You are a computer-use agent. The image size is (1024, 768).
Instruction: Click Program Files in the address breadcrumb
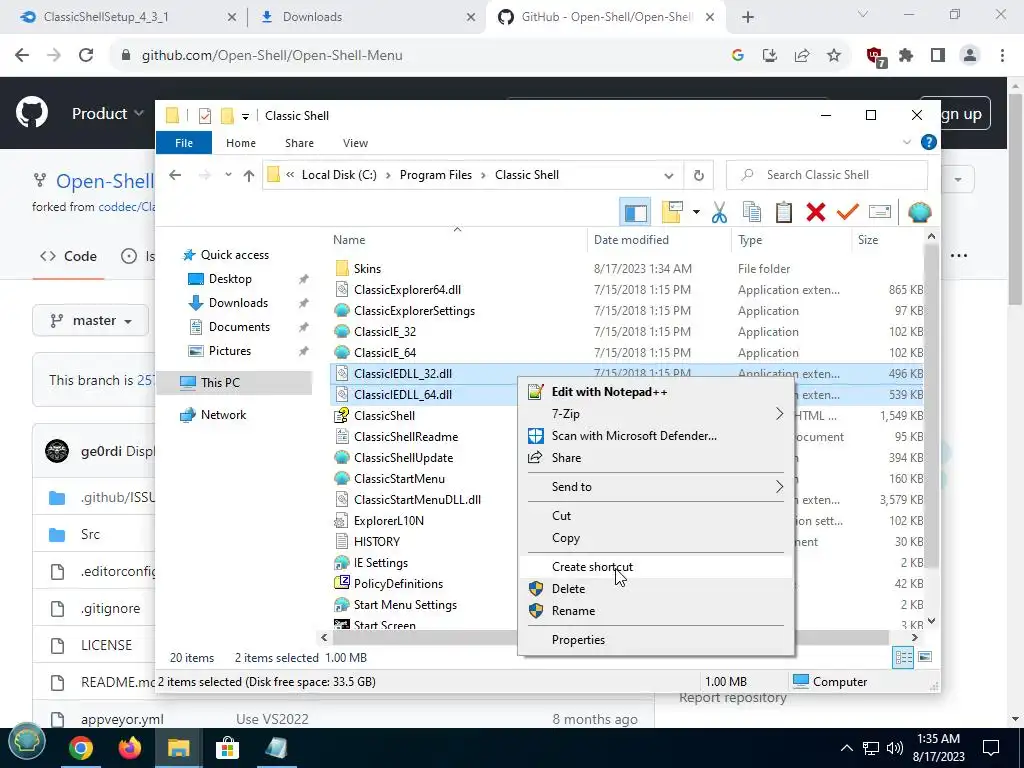coord(436,175)
